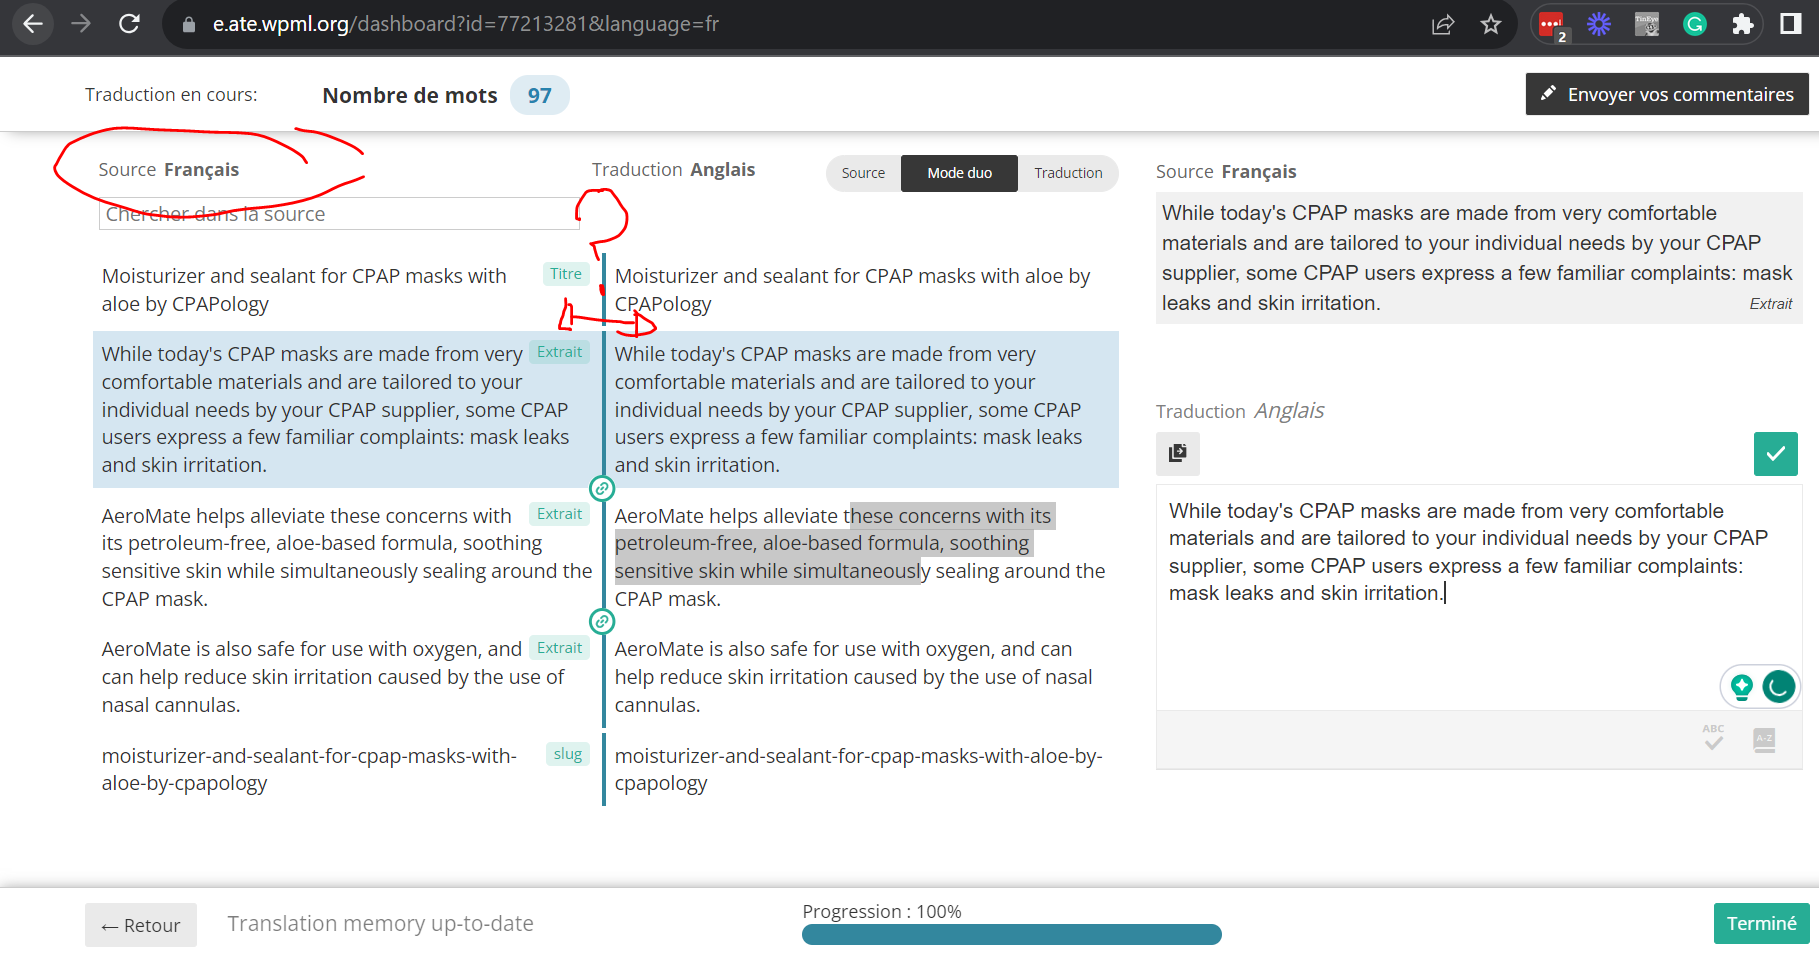
Task: Click the 'Progression : 100%' label
Action: pos(881,911)
